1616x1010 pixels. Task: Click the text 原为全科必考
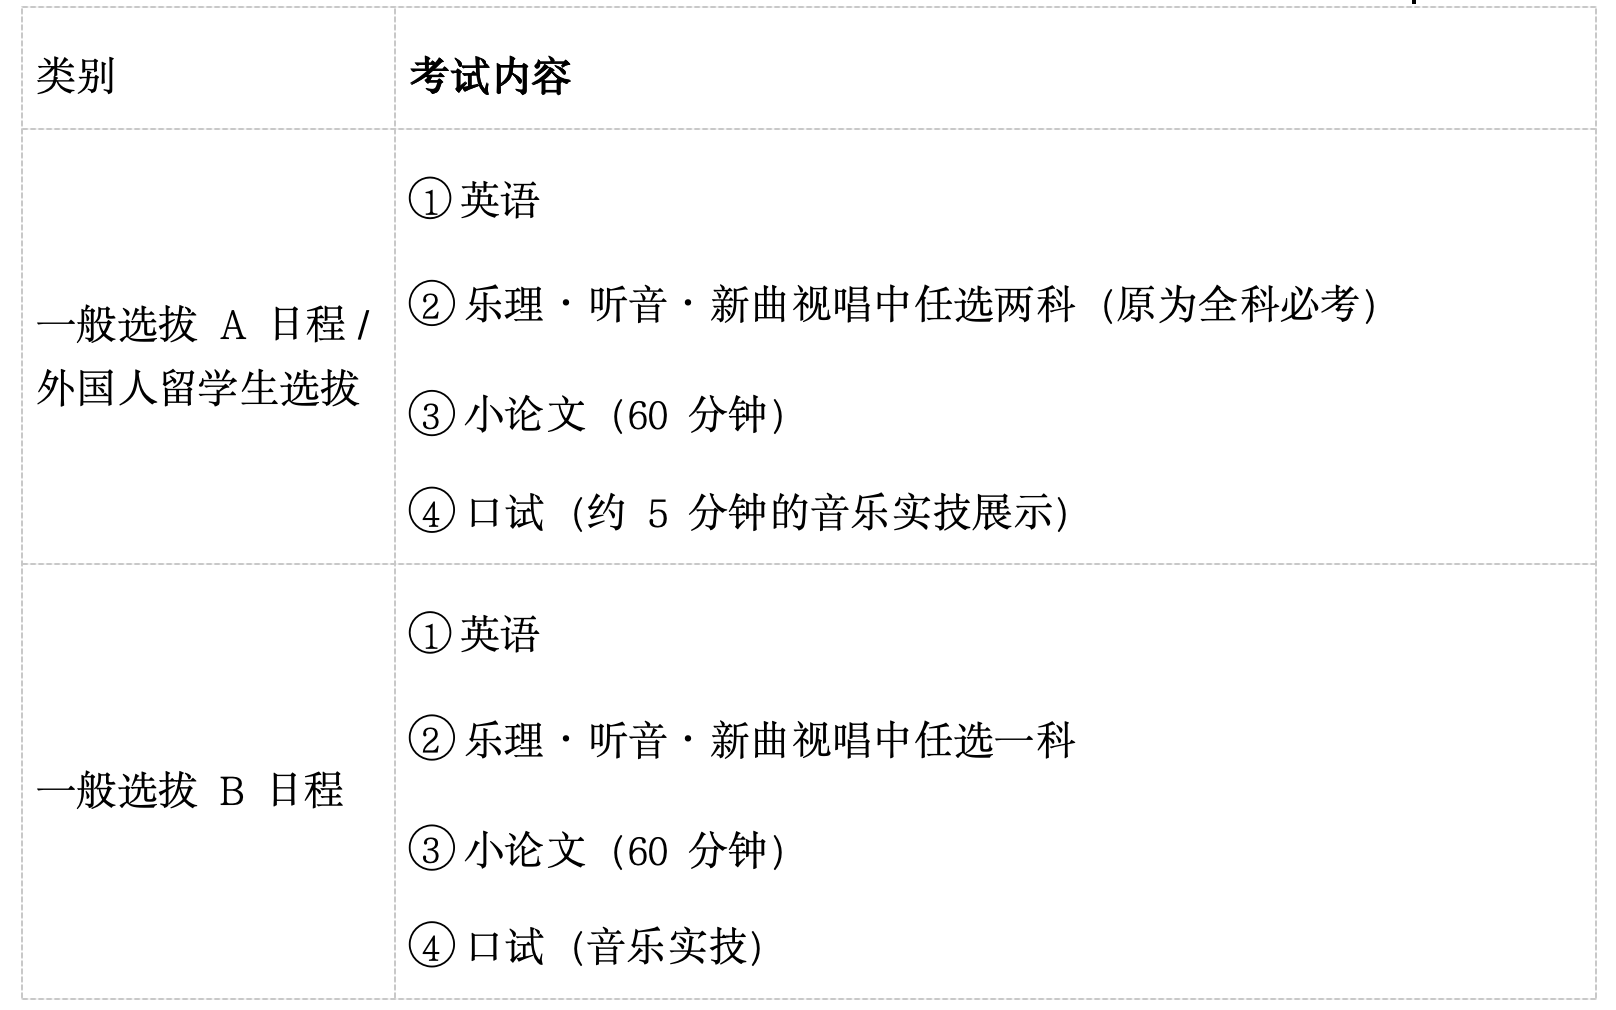(1237, 304)
